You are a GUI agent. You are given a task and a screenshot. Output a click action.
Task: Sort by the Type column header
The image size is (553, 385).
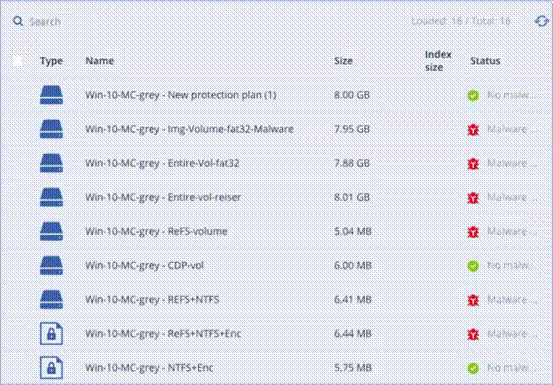coord(51,61)
